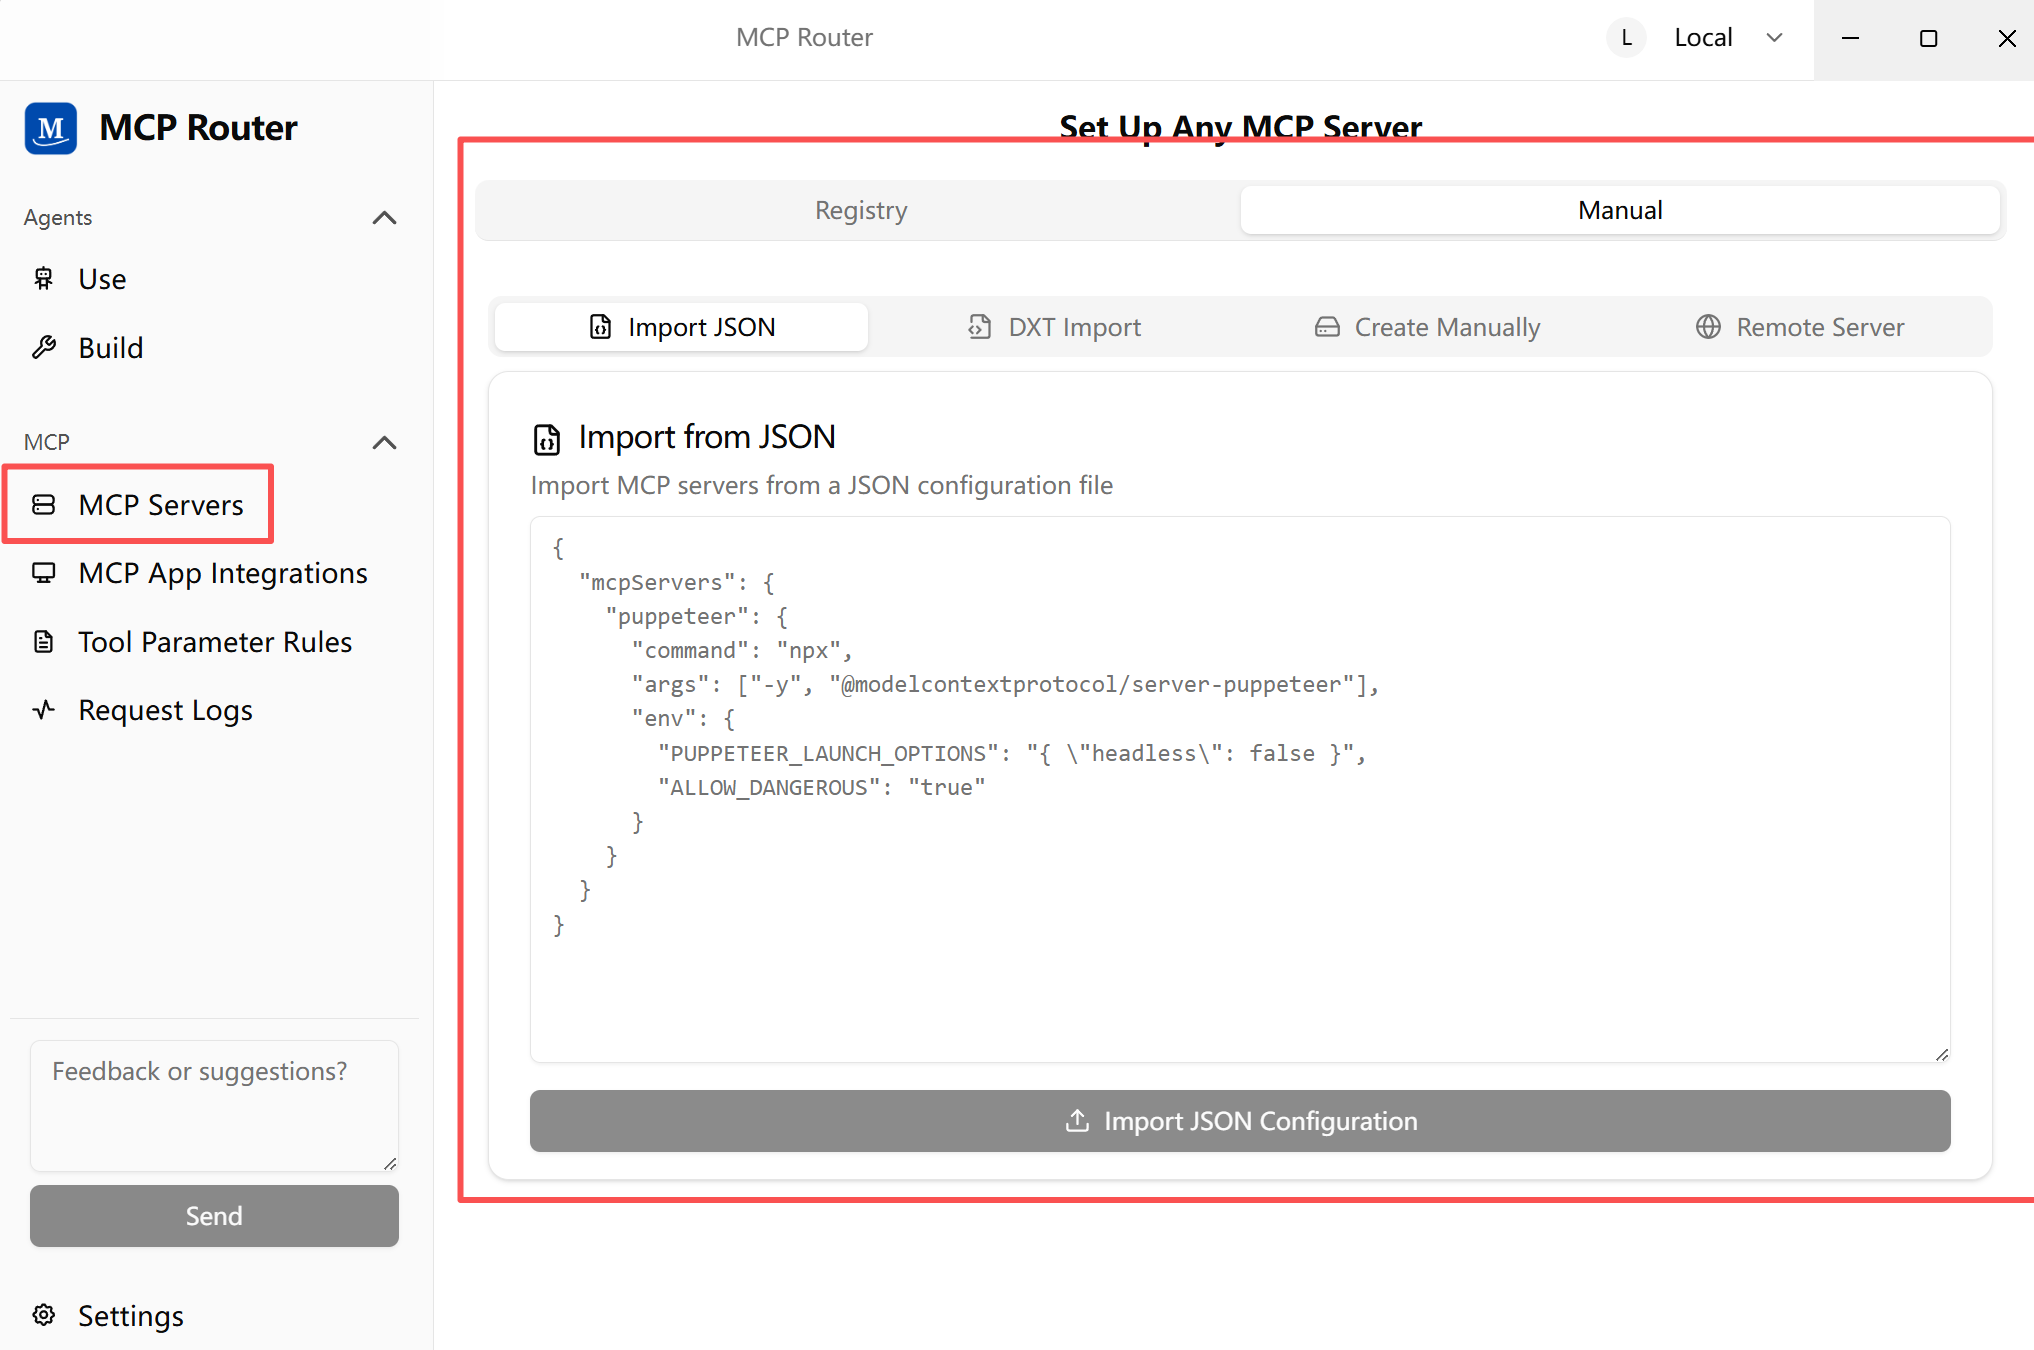The image size is (2034, 1350).
Task: Click the feedback box resize handle
Action: tap(390, 1163)
